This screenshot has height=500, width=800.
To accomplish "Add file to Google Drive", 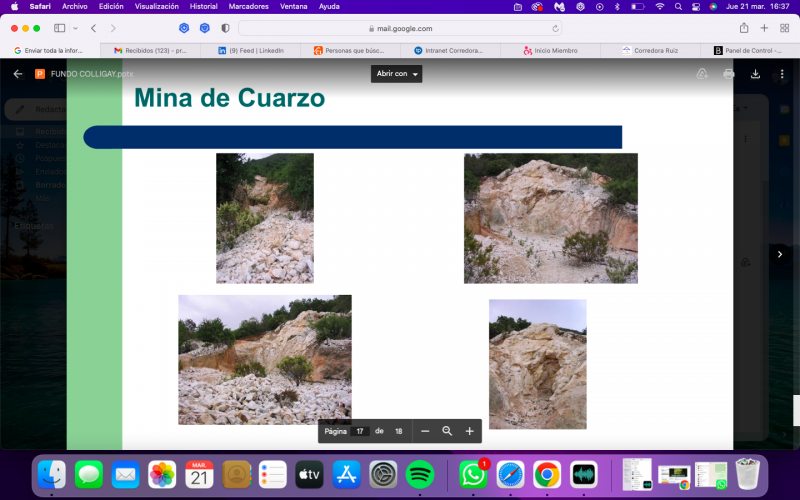I will [702, 74].
